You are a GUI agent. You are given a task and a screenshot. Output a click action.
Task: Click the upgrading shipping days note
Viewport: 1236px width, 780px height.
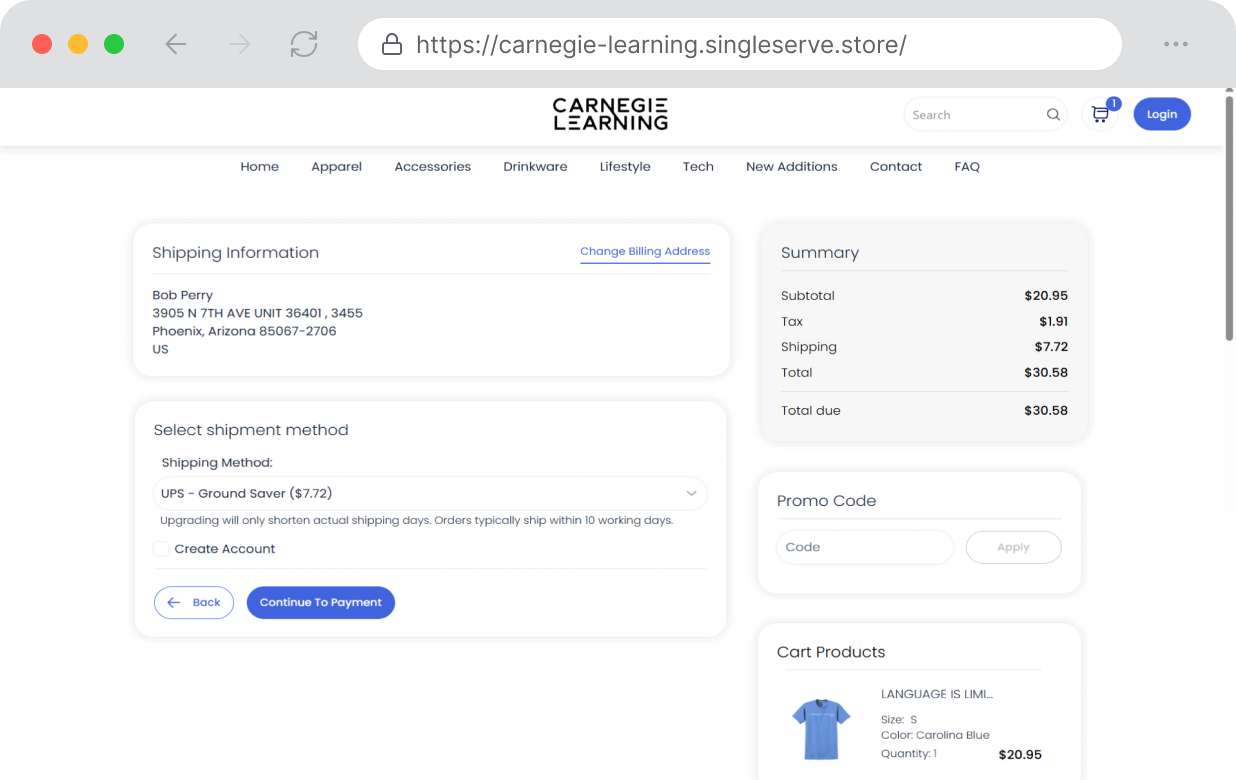tap(417, 521)
